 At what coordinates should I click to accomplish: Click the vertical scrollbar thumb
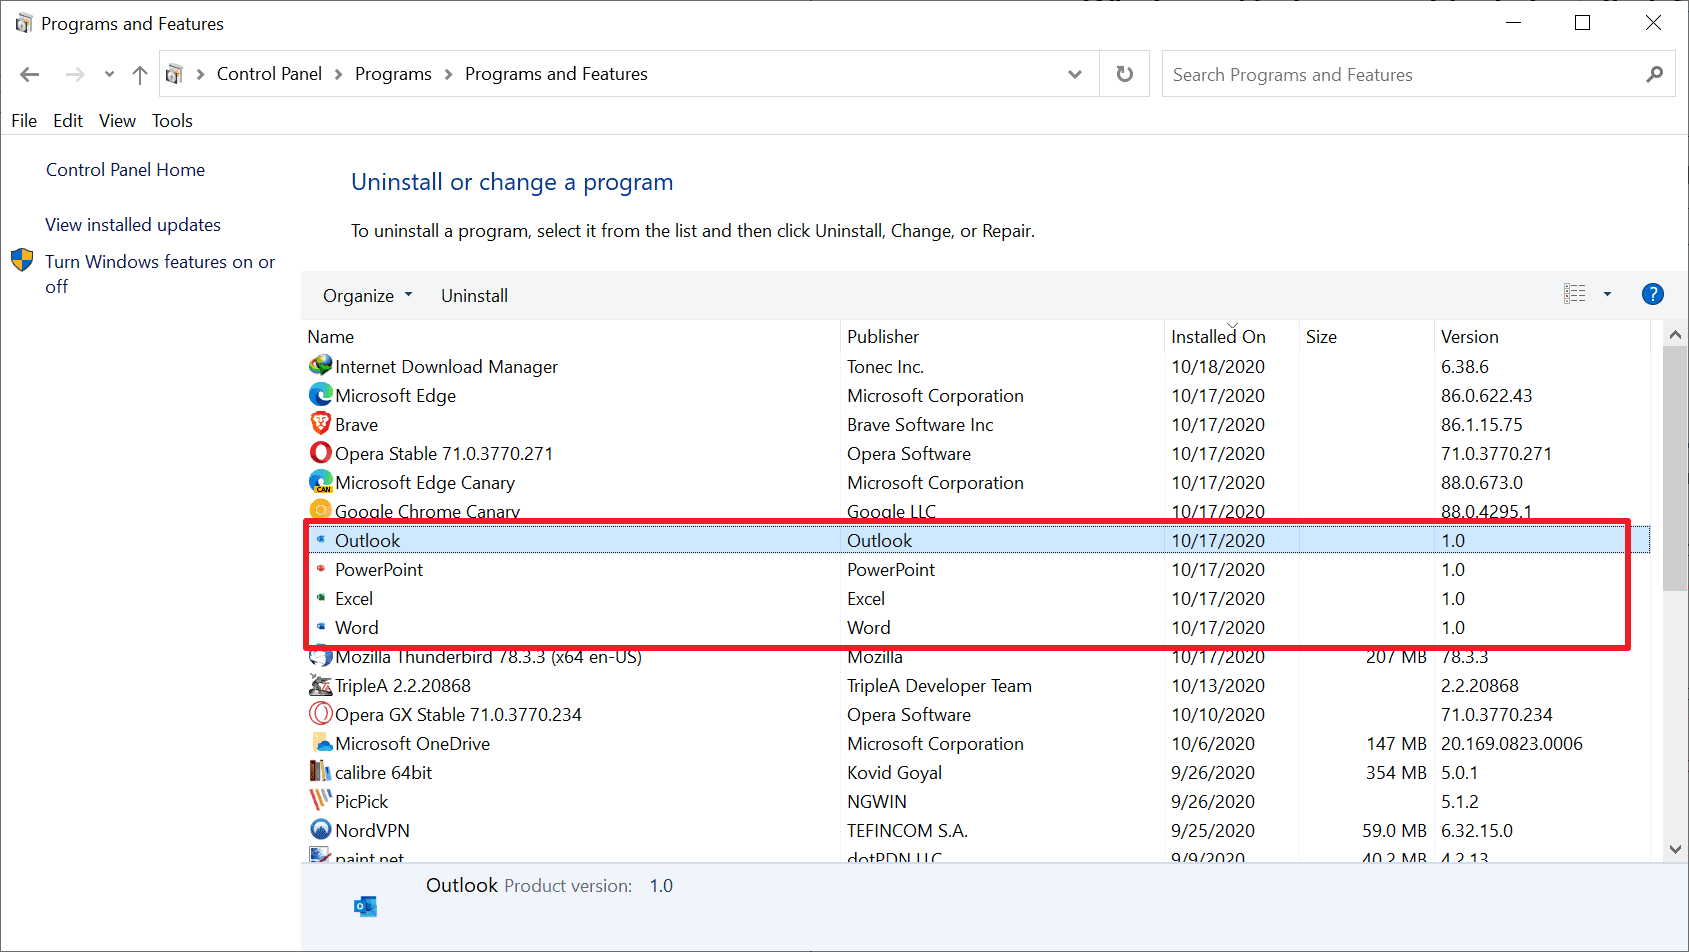(1675, 469)
